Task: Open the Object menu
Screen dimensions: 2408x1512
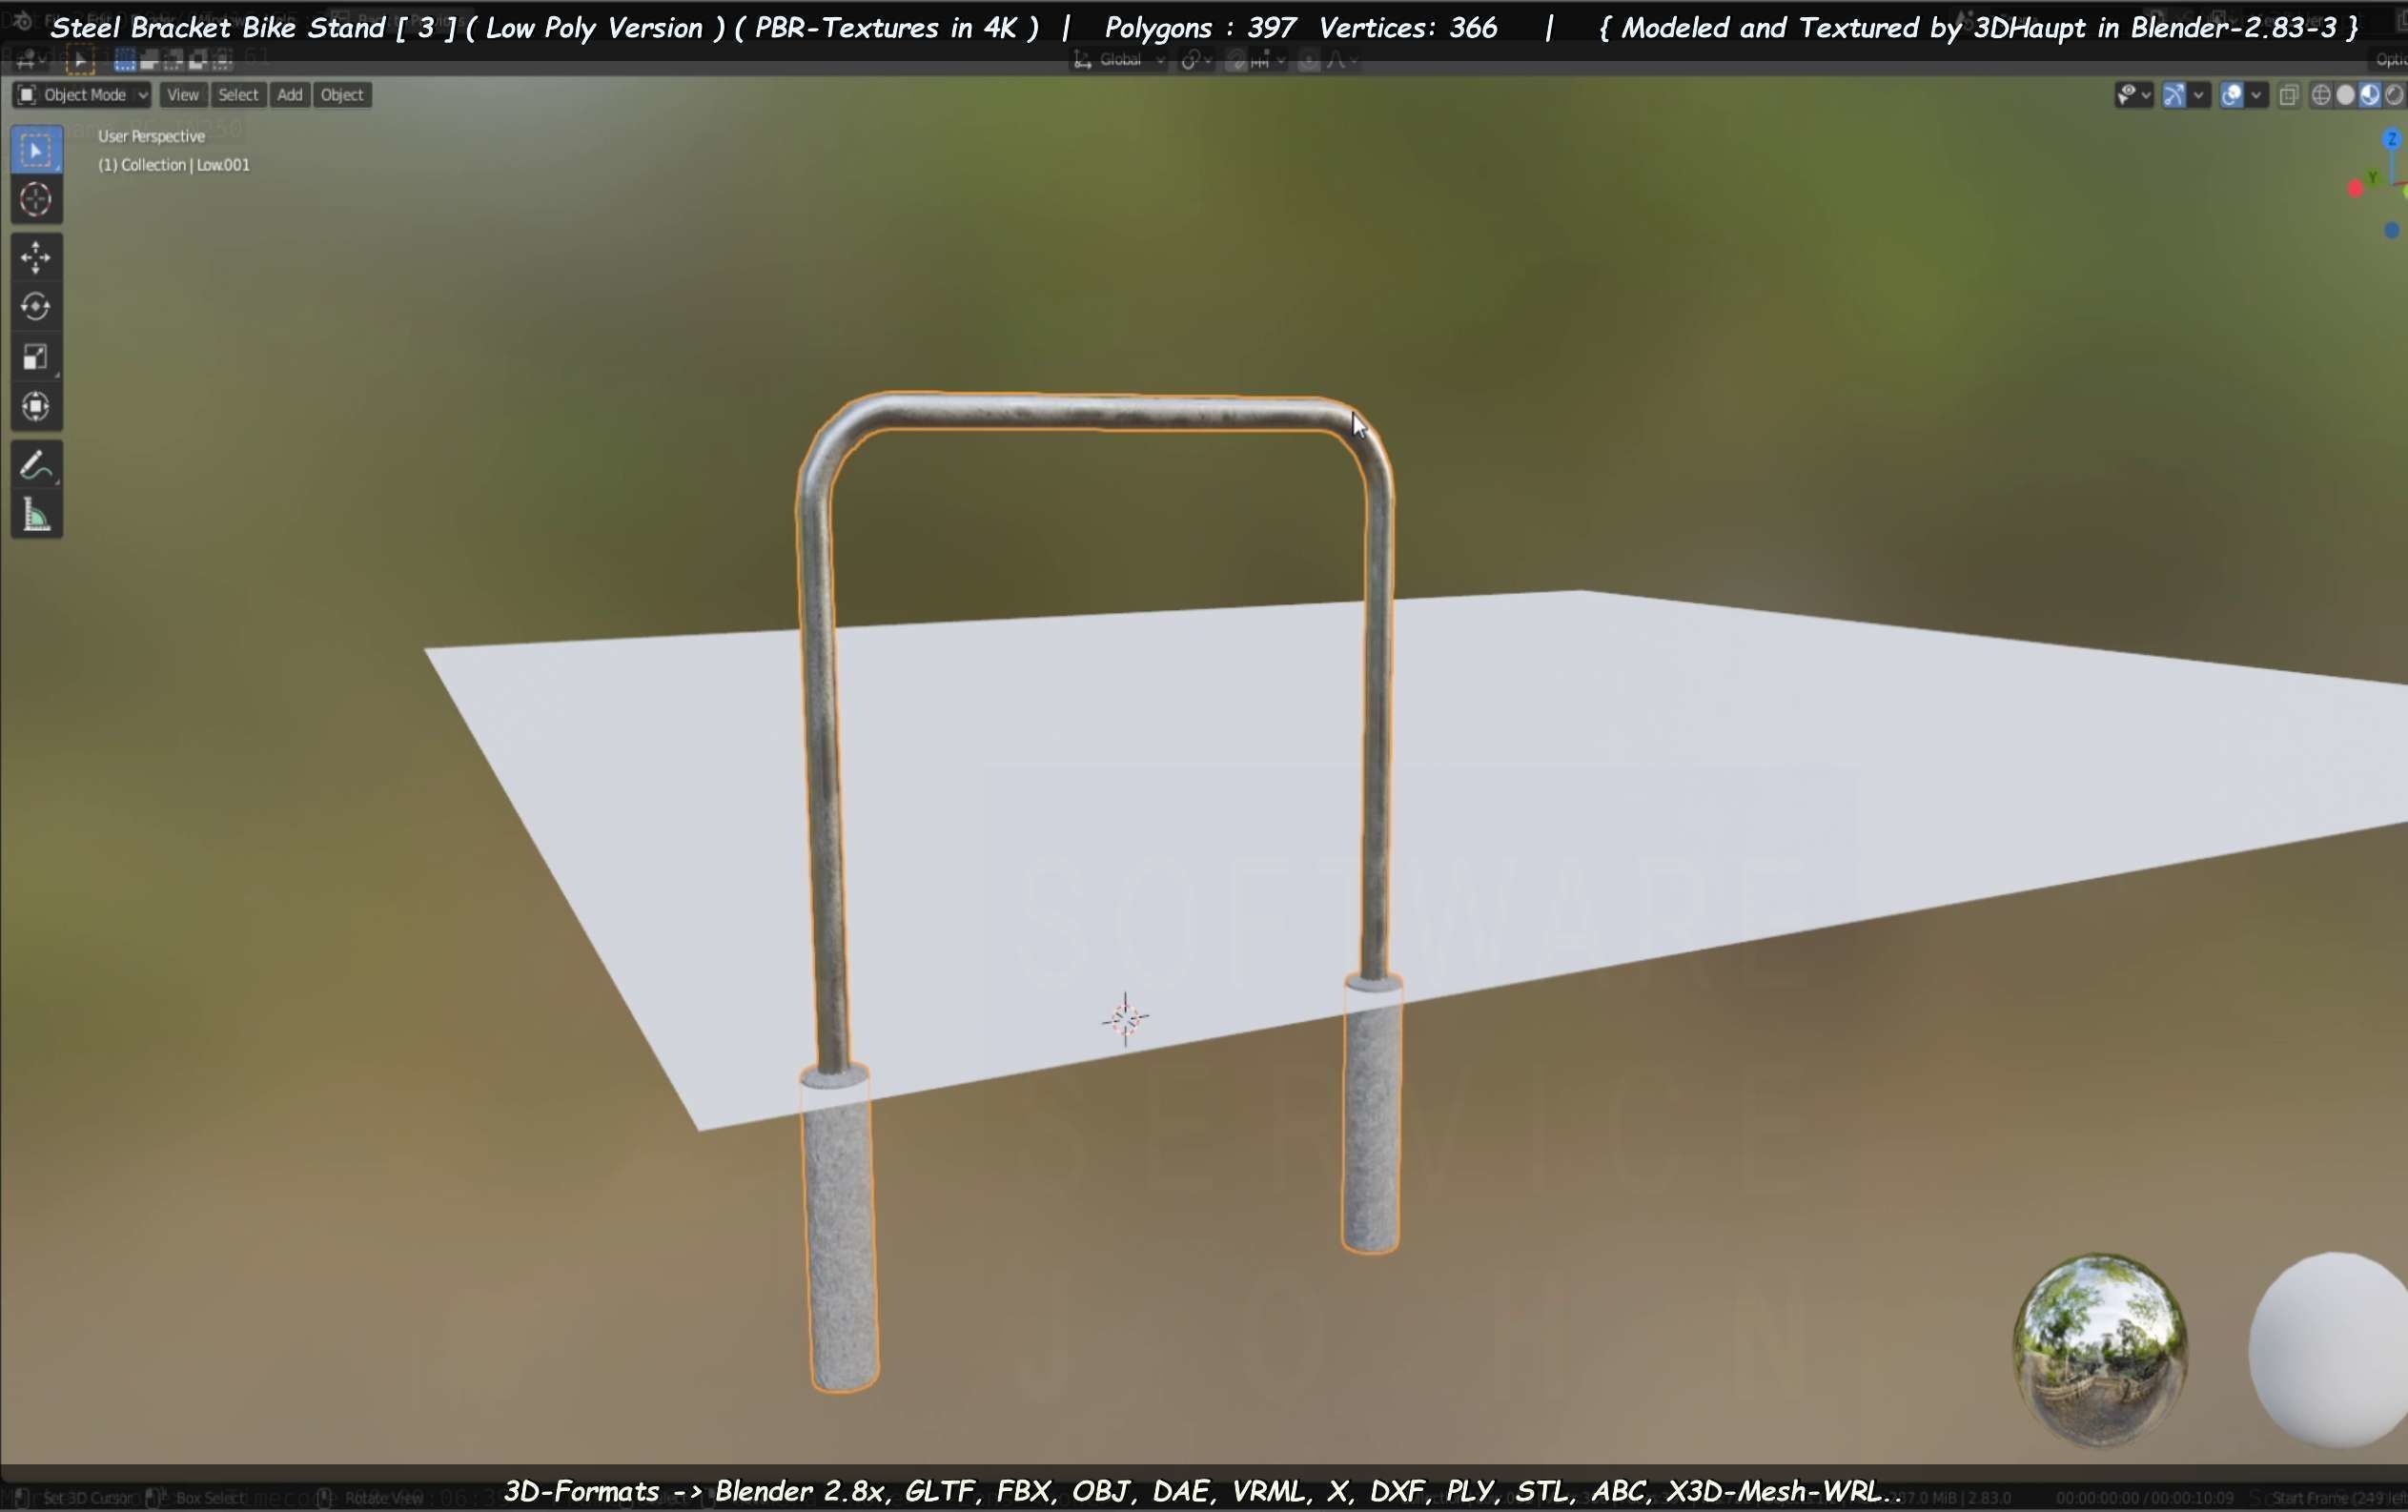Action: click(342, 95)
